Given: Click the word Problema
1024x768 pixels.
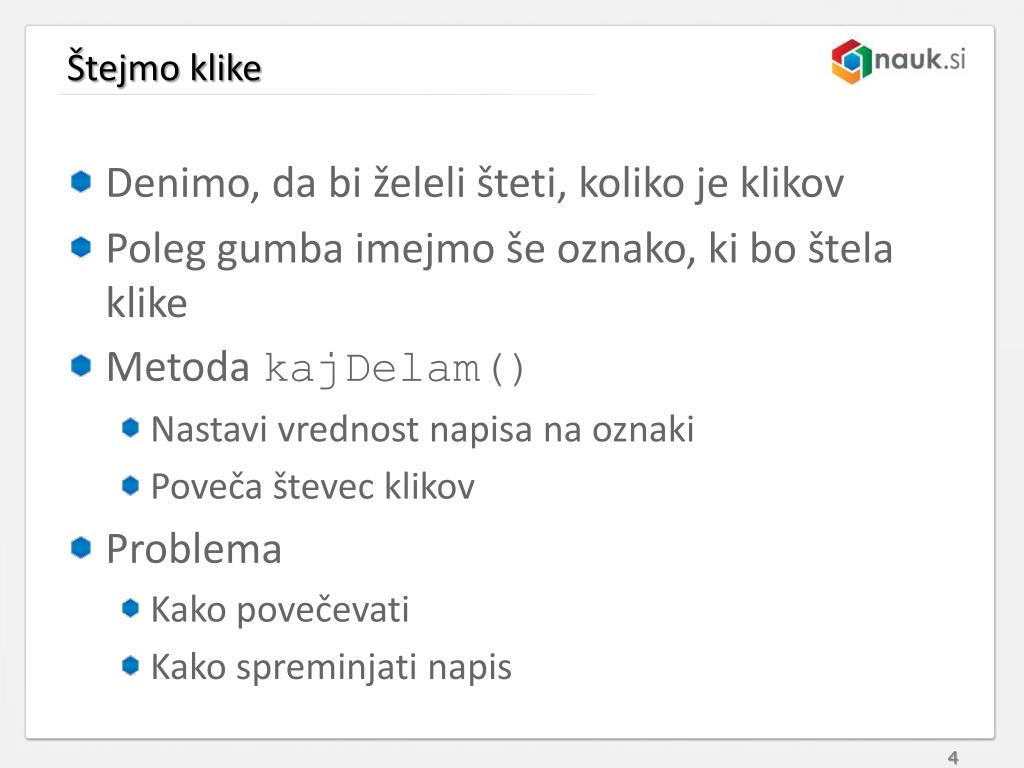Looking at the screenshot, I should [194, 549].
